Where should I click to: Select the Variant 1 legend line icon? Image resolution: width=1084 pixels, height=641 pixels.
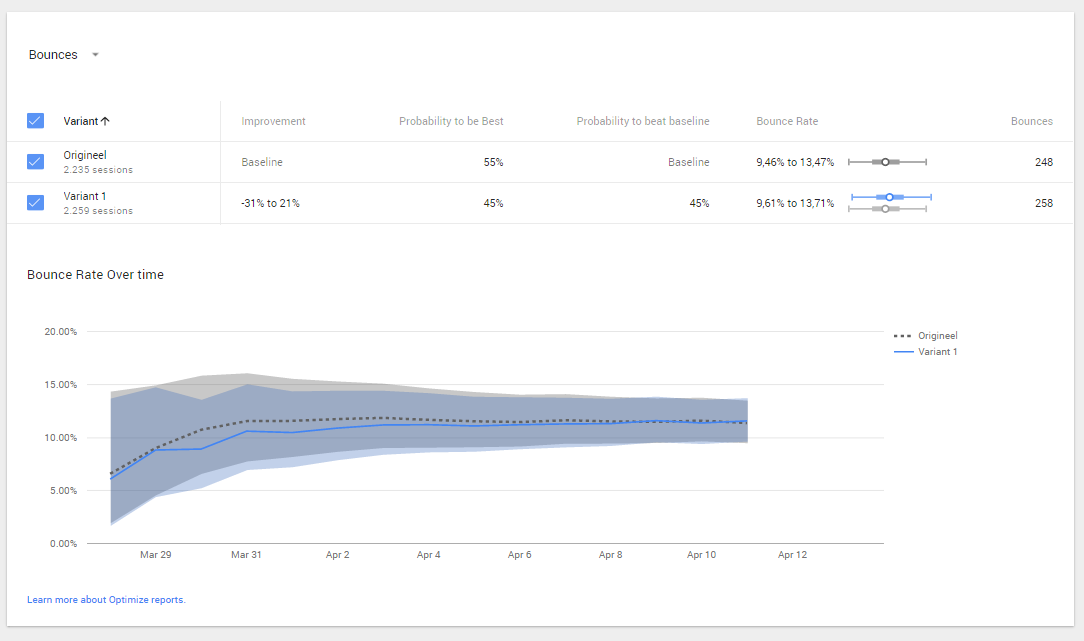(901, 352)
